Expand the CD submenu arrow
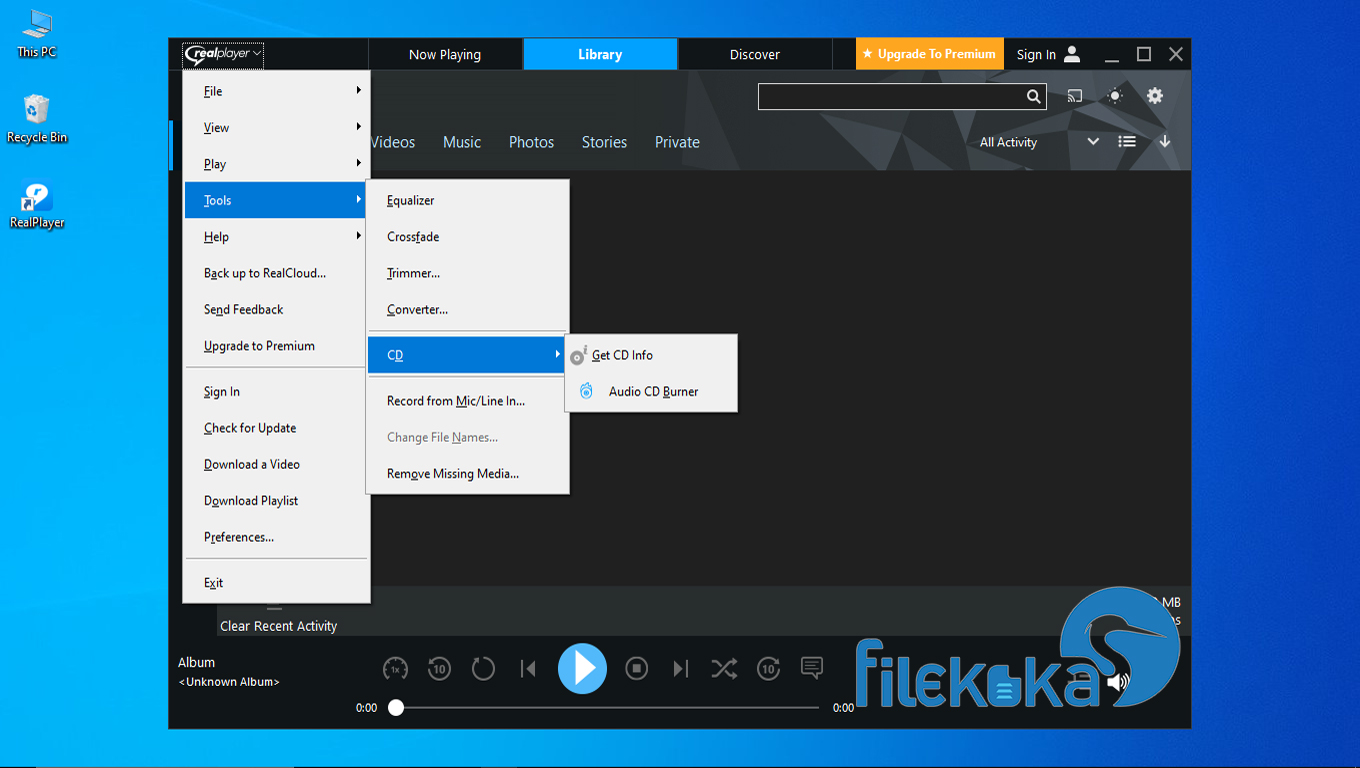The image size is (1360, 768). (x=558, y=354)
